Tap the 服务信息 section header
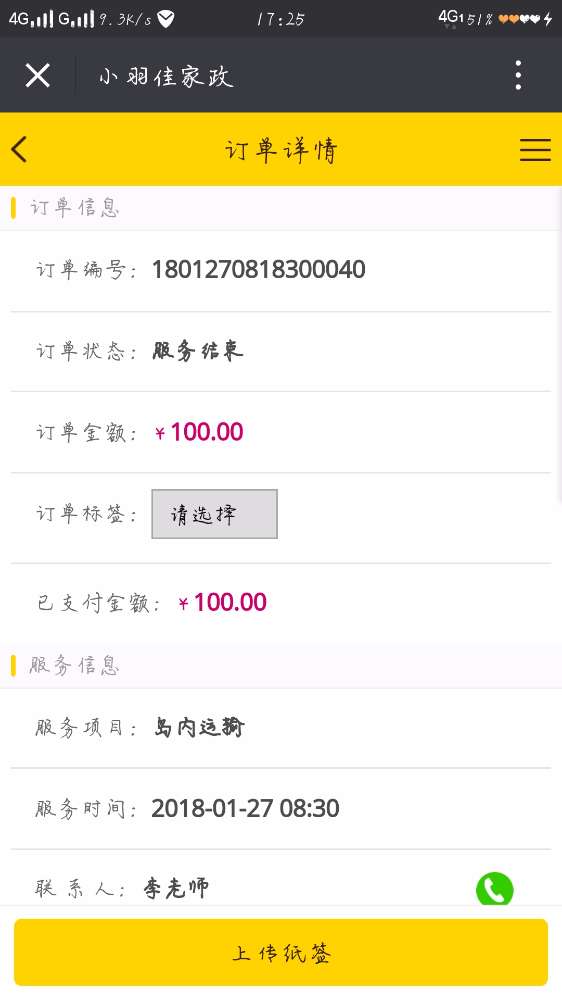Viewport: 562px width, 1000px height. point(74,665)
